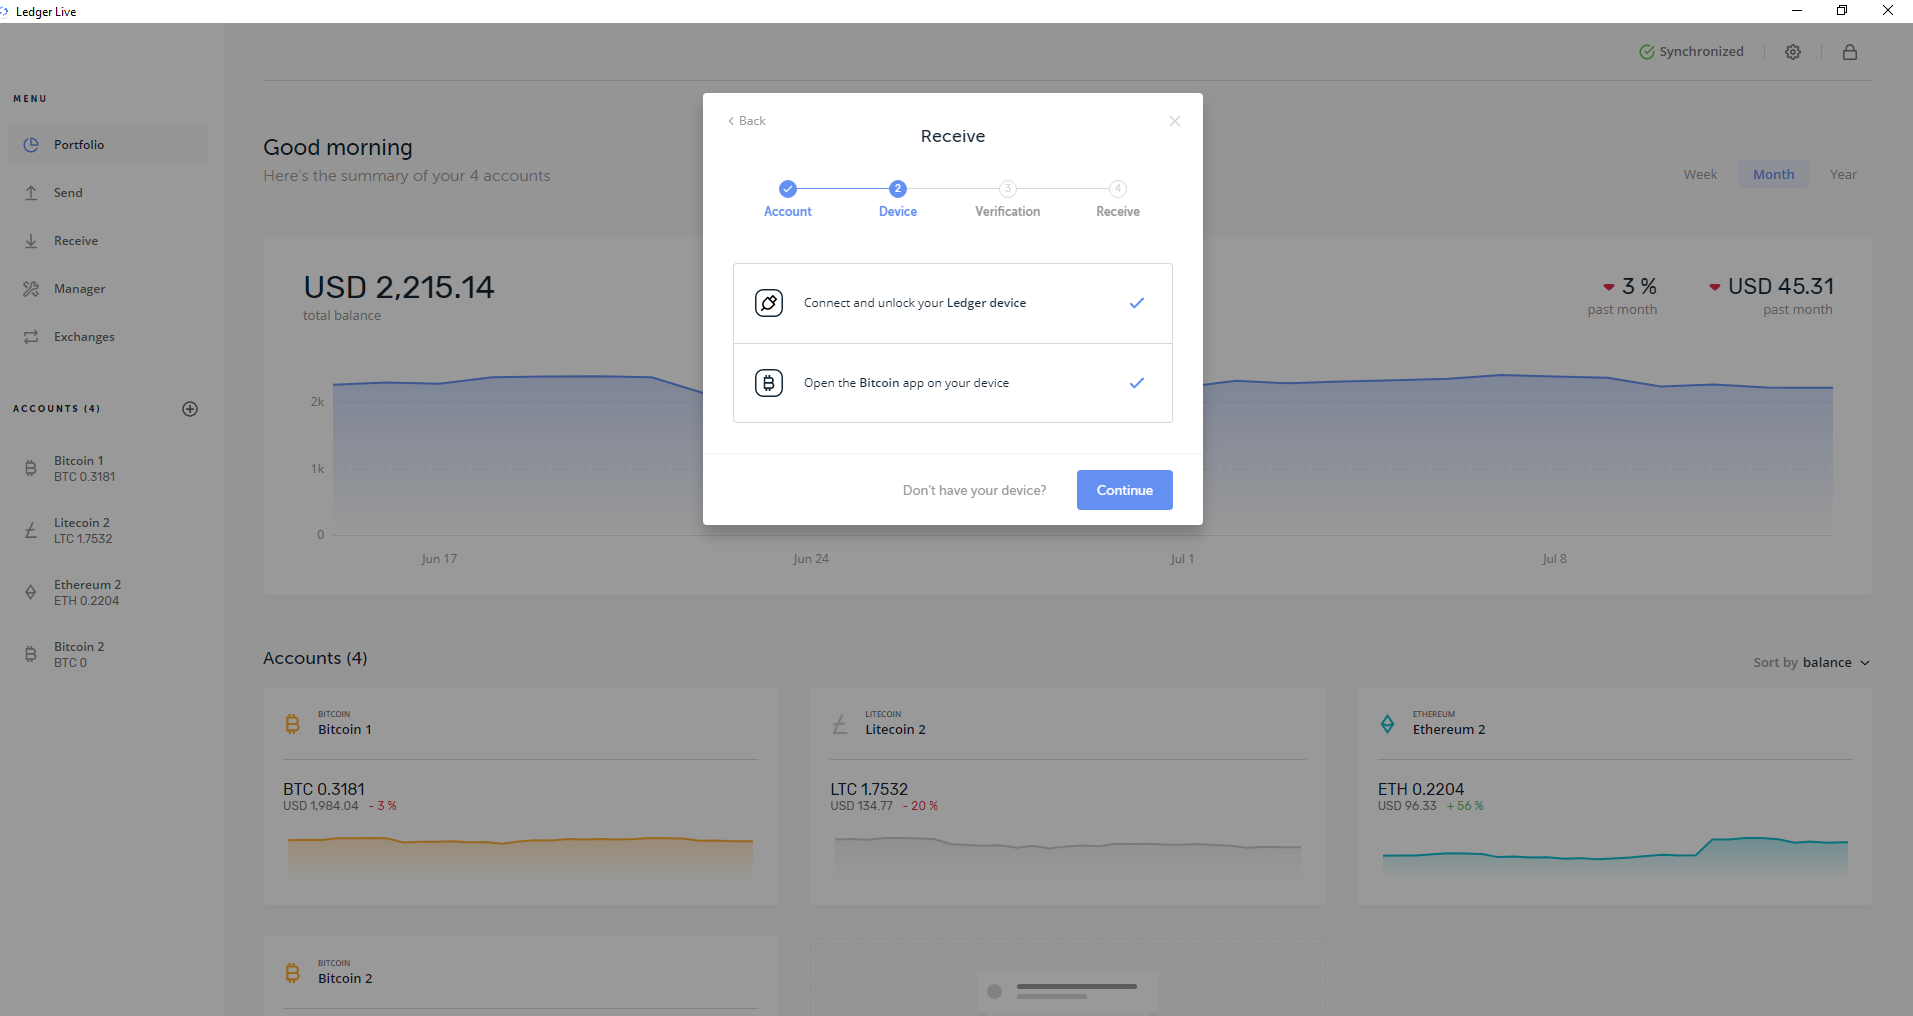Switch chart range to Week

[1700, 174]
